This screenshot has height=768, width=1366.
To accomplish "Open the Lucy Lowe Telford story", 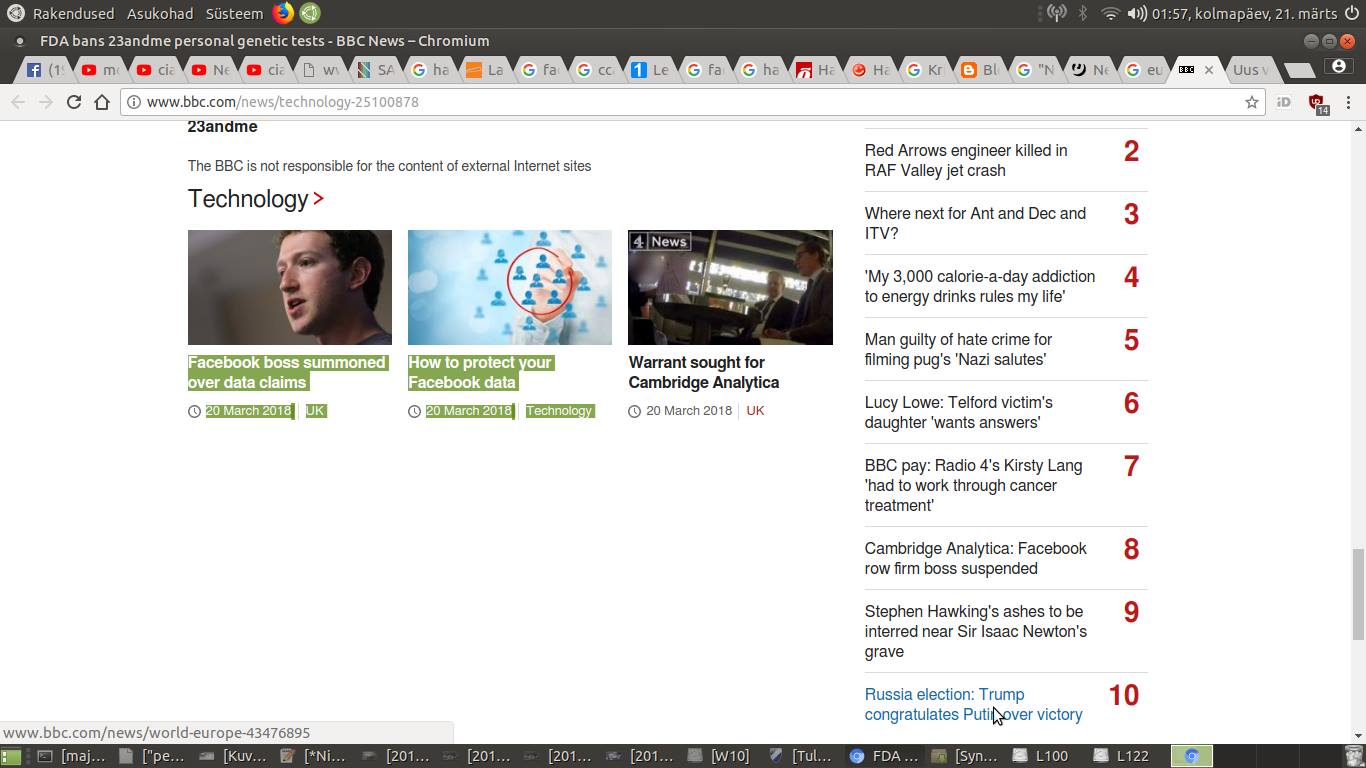I will tap(959, 412).
